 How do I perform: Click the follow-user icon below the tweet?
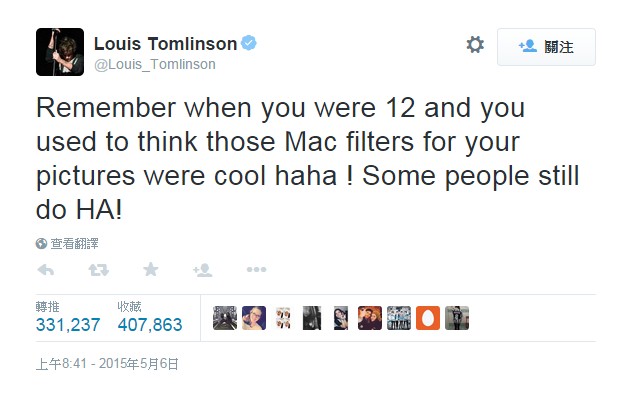[203, 270]
